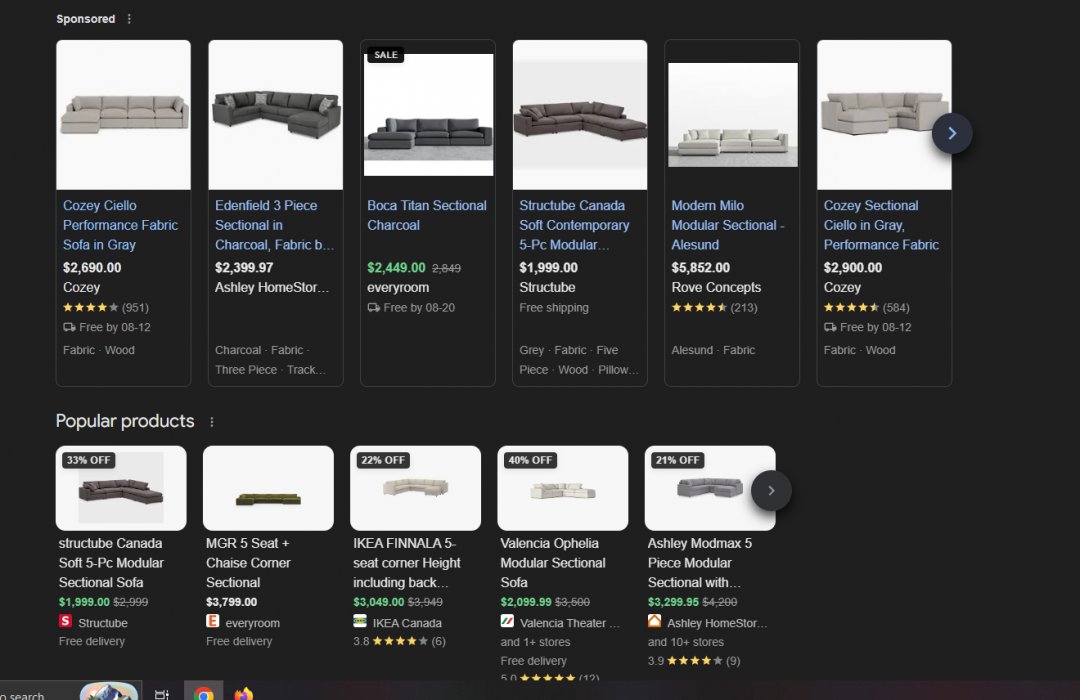Click the $2,900.00 Cozey Sectional price
The image size is (1080, 700).
point(853,267)
